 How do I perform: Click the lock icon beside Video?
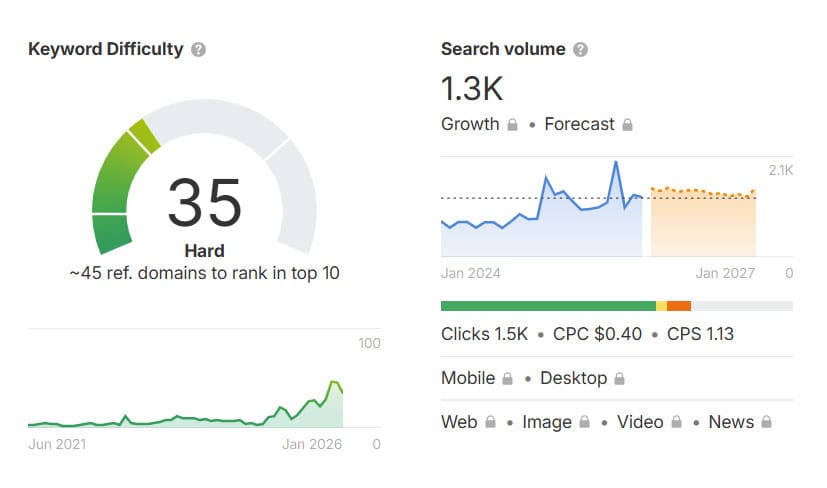point(676,423)
